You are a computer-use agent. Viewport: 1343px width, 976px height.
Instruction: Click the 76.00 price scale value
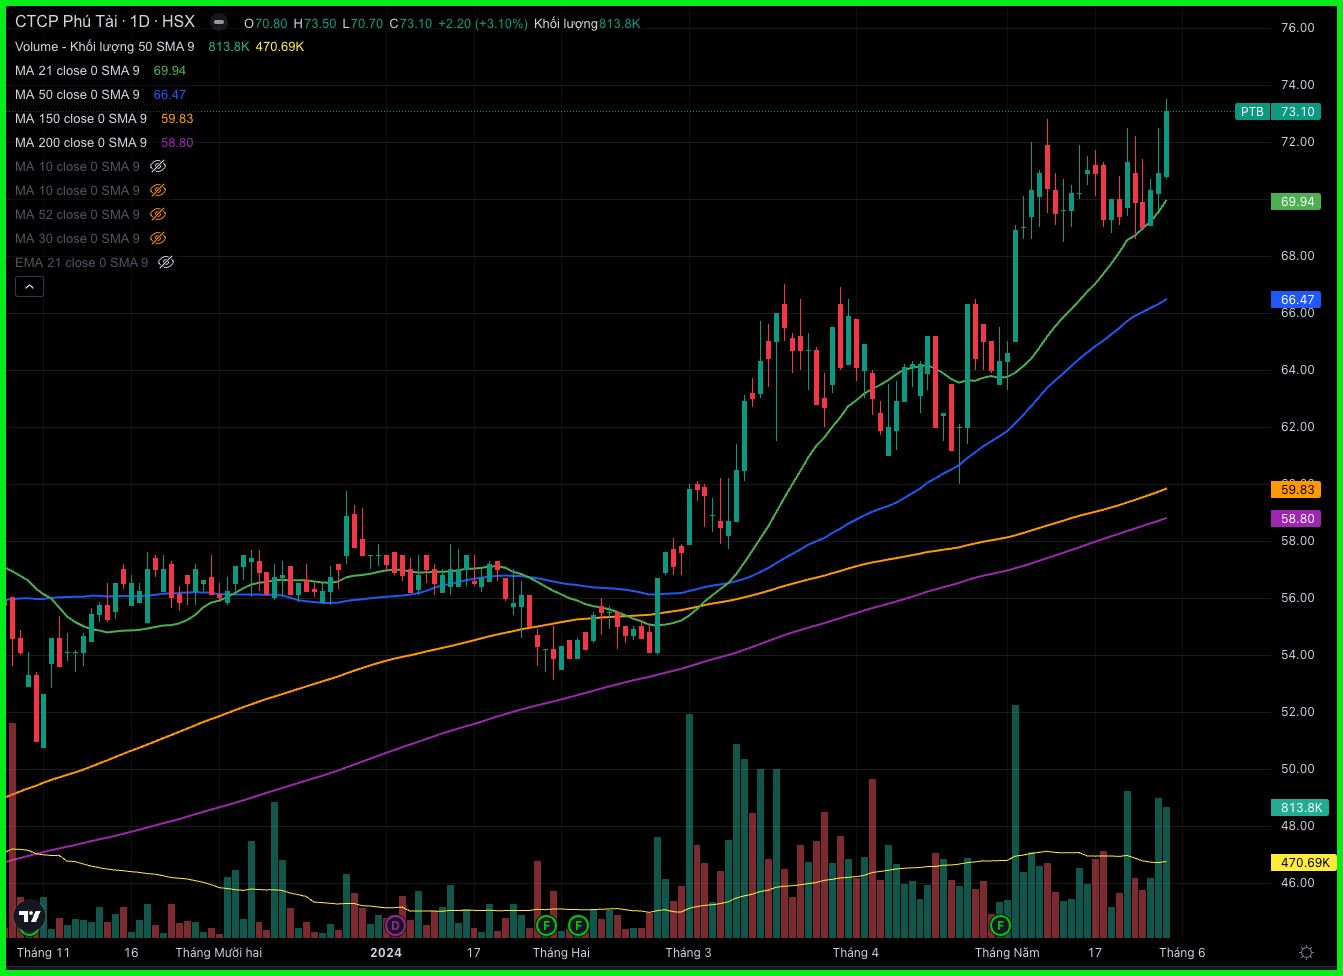coord(1297,28)
